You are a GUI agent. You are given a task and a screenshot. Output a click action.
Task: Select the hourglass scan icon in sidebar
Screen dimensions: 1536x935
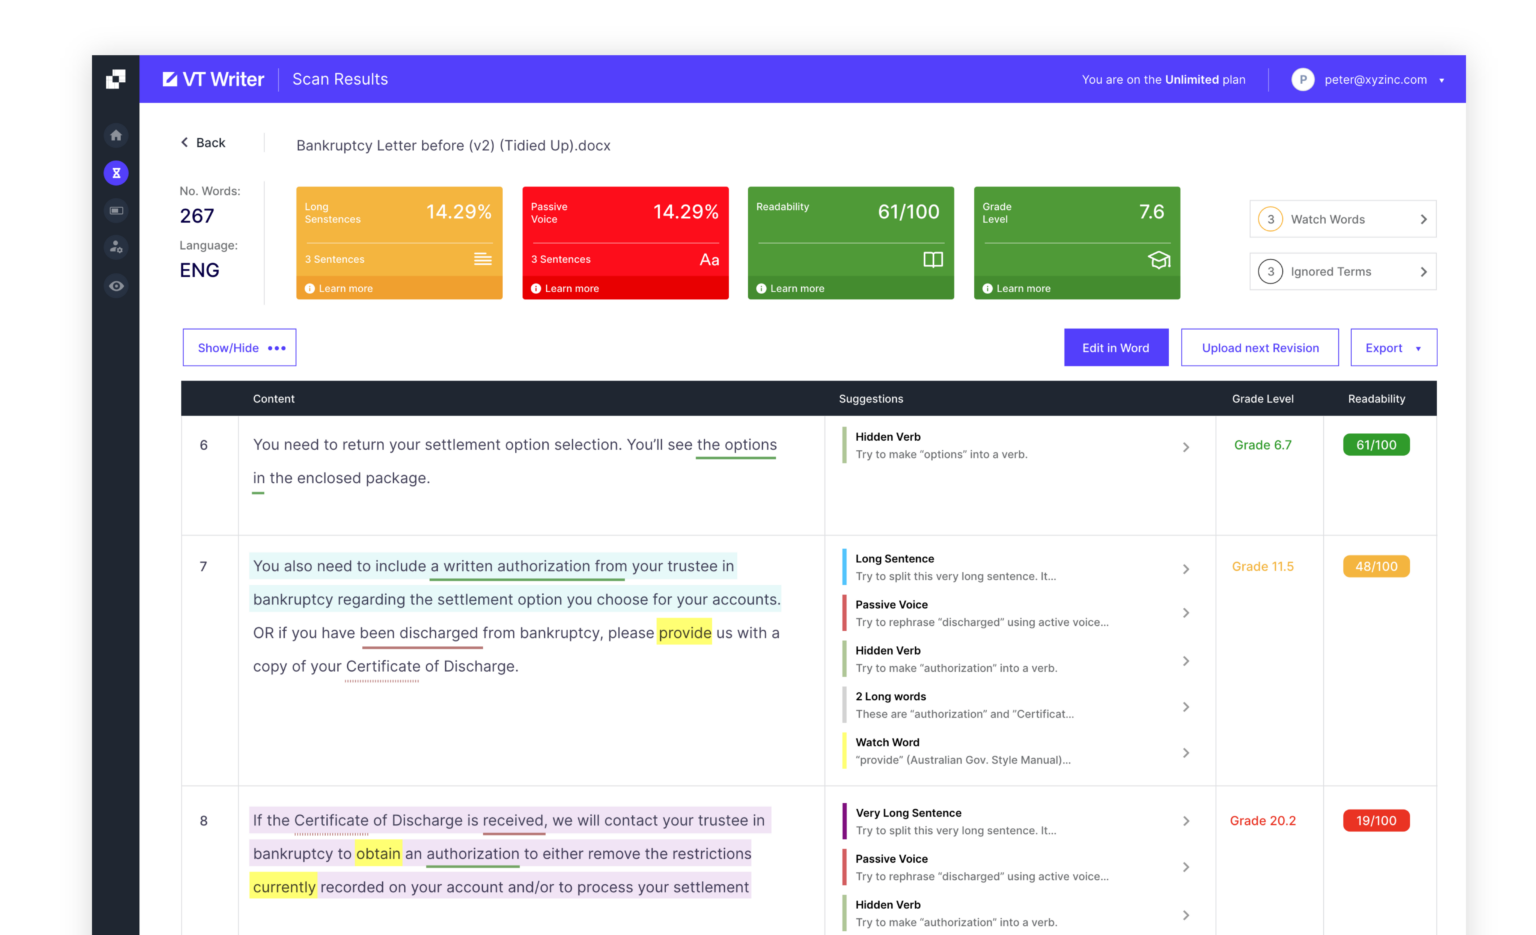pyautogui.click(x=116, y=173)
